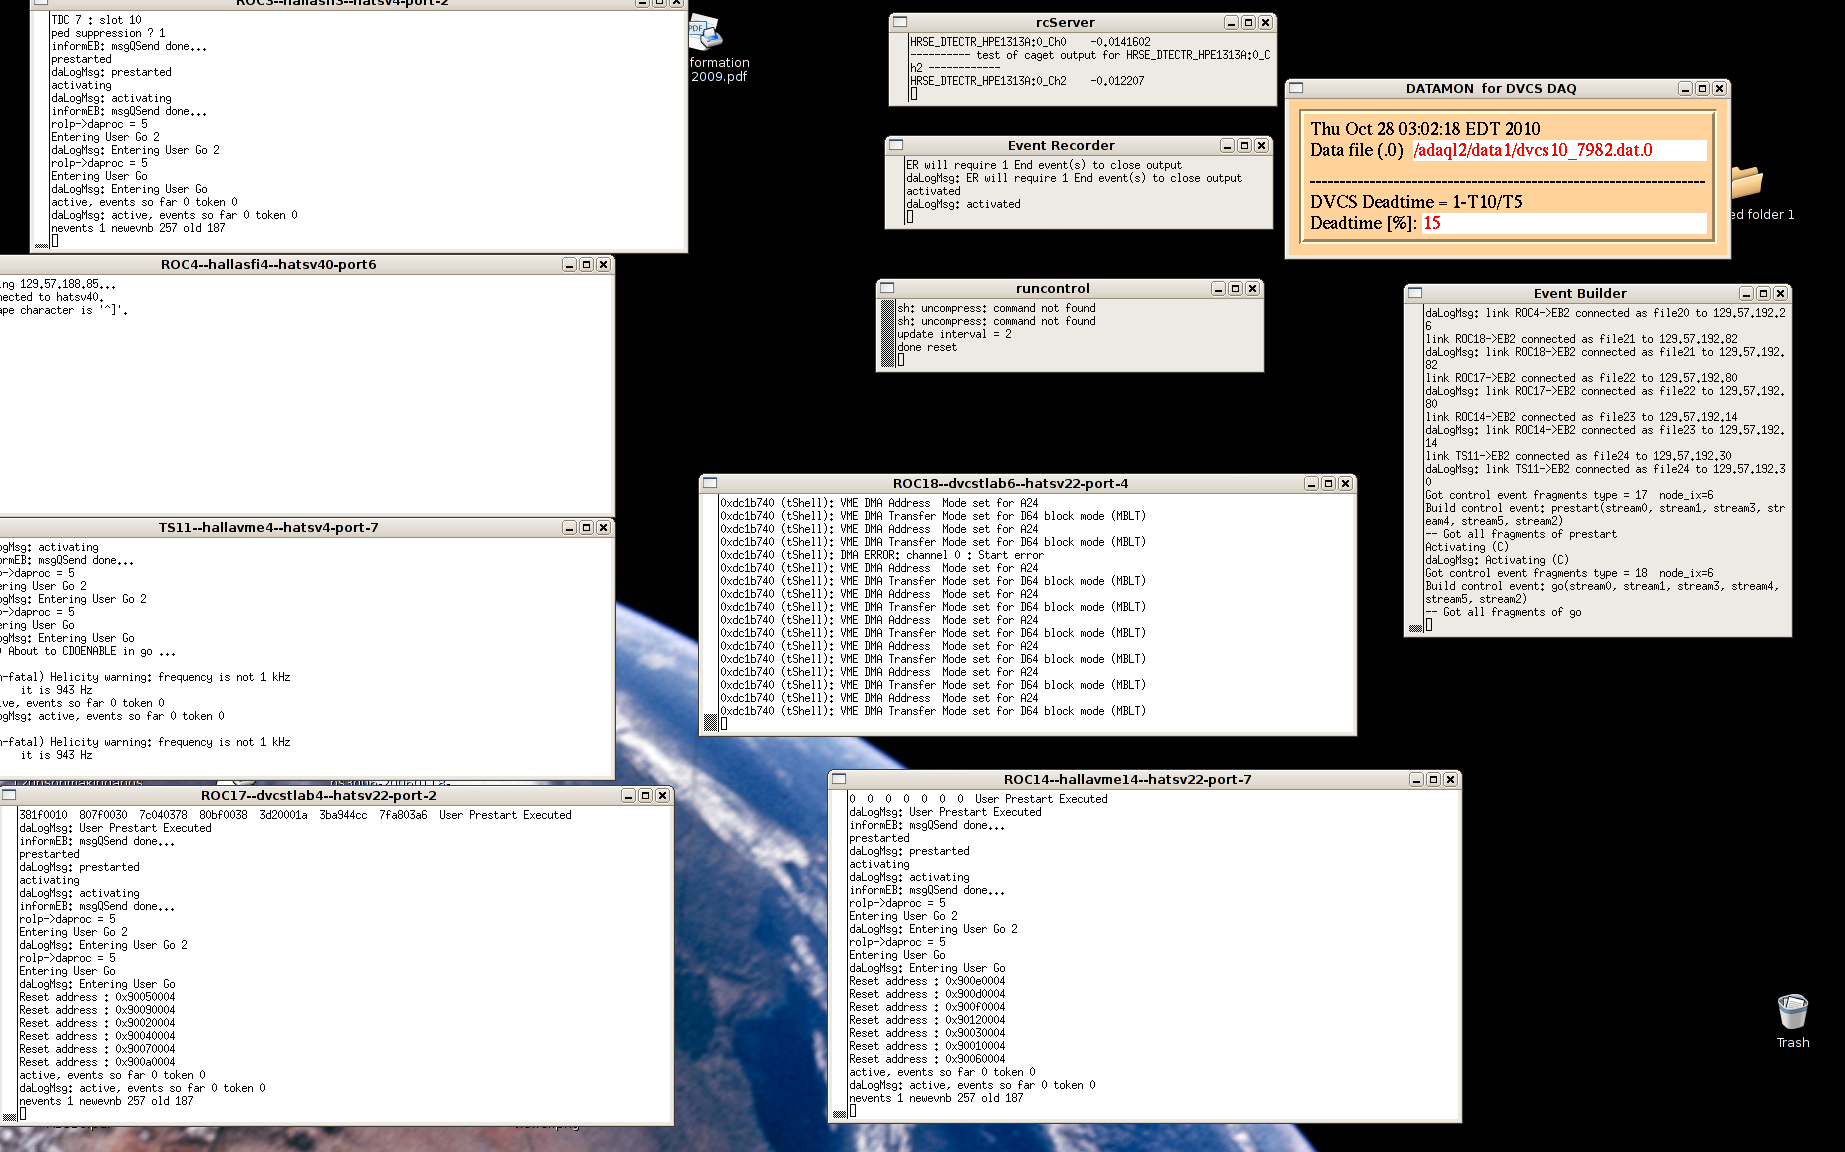1845x1152 pixels.
Task: Click the ROC14 terminal scrollbar
Action: pyautogui.click(x=840, y=954)
